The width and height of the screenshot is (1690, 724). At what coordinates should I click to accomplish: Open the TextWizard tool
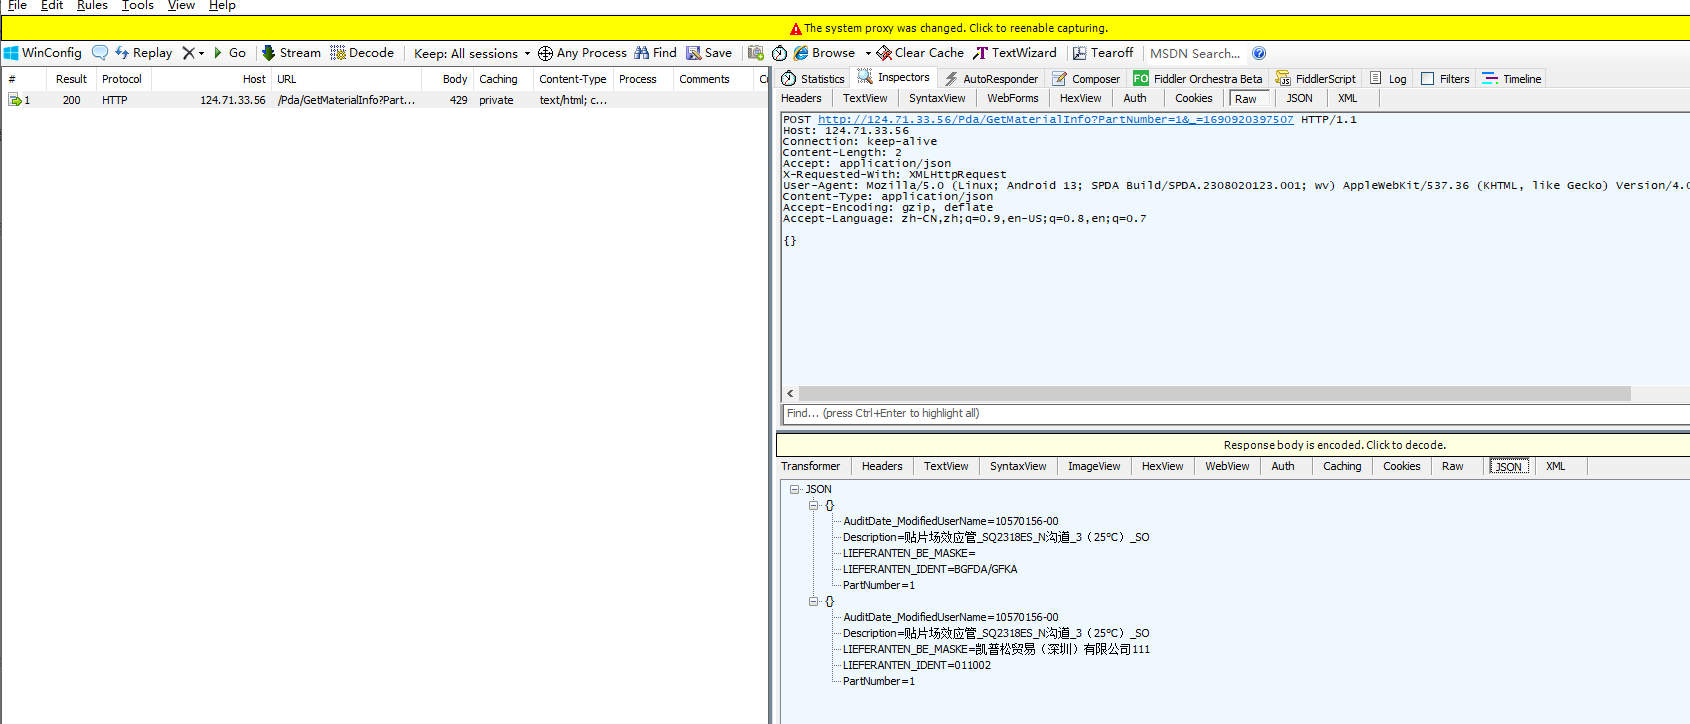tap(1014, 53)
